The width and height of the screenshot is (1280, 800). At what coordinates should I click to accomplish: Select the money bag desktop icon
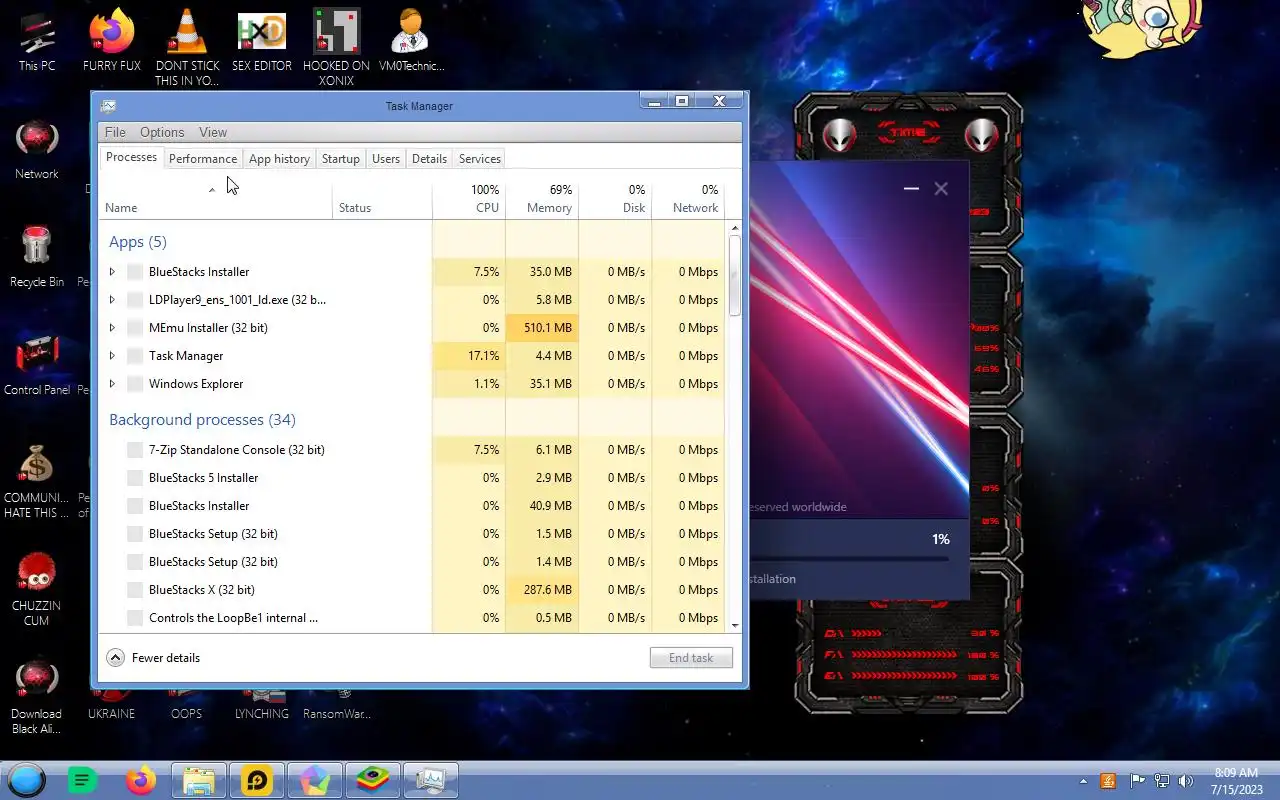click(37, 480)
